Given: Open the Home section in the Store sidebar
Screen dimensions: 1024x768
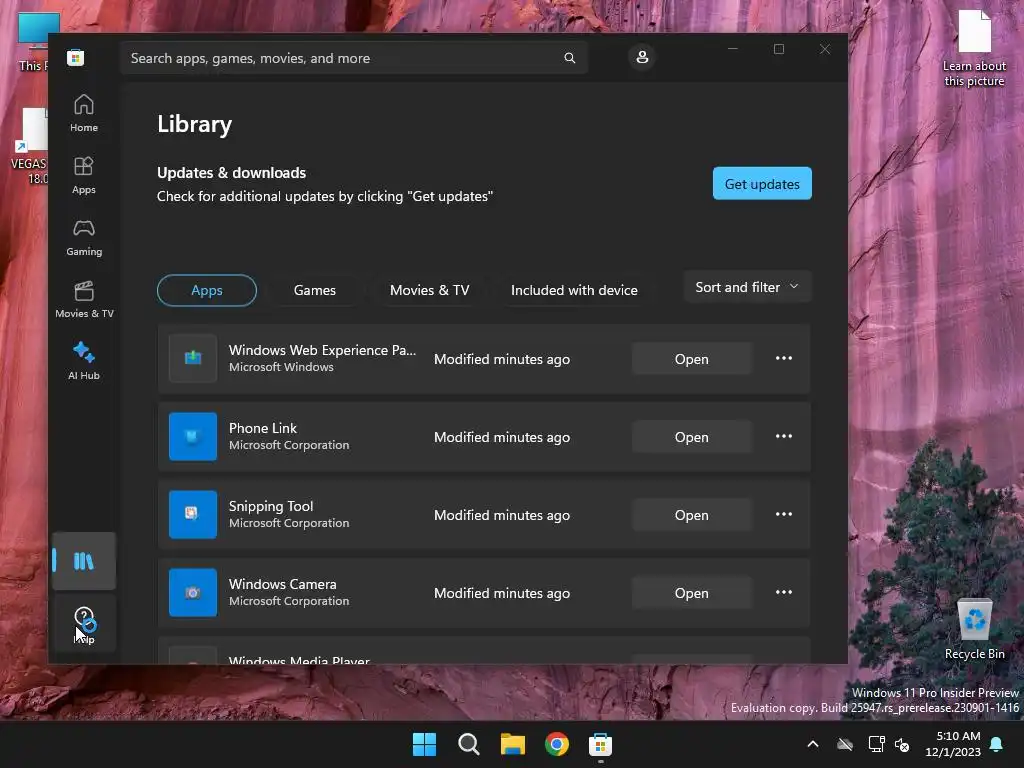Looking at the screenshot, I should [84, 114].
